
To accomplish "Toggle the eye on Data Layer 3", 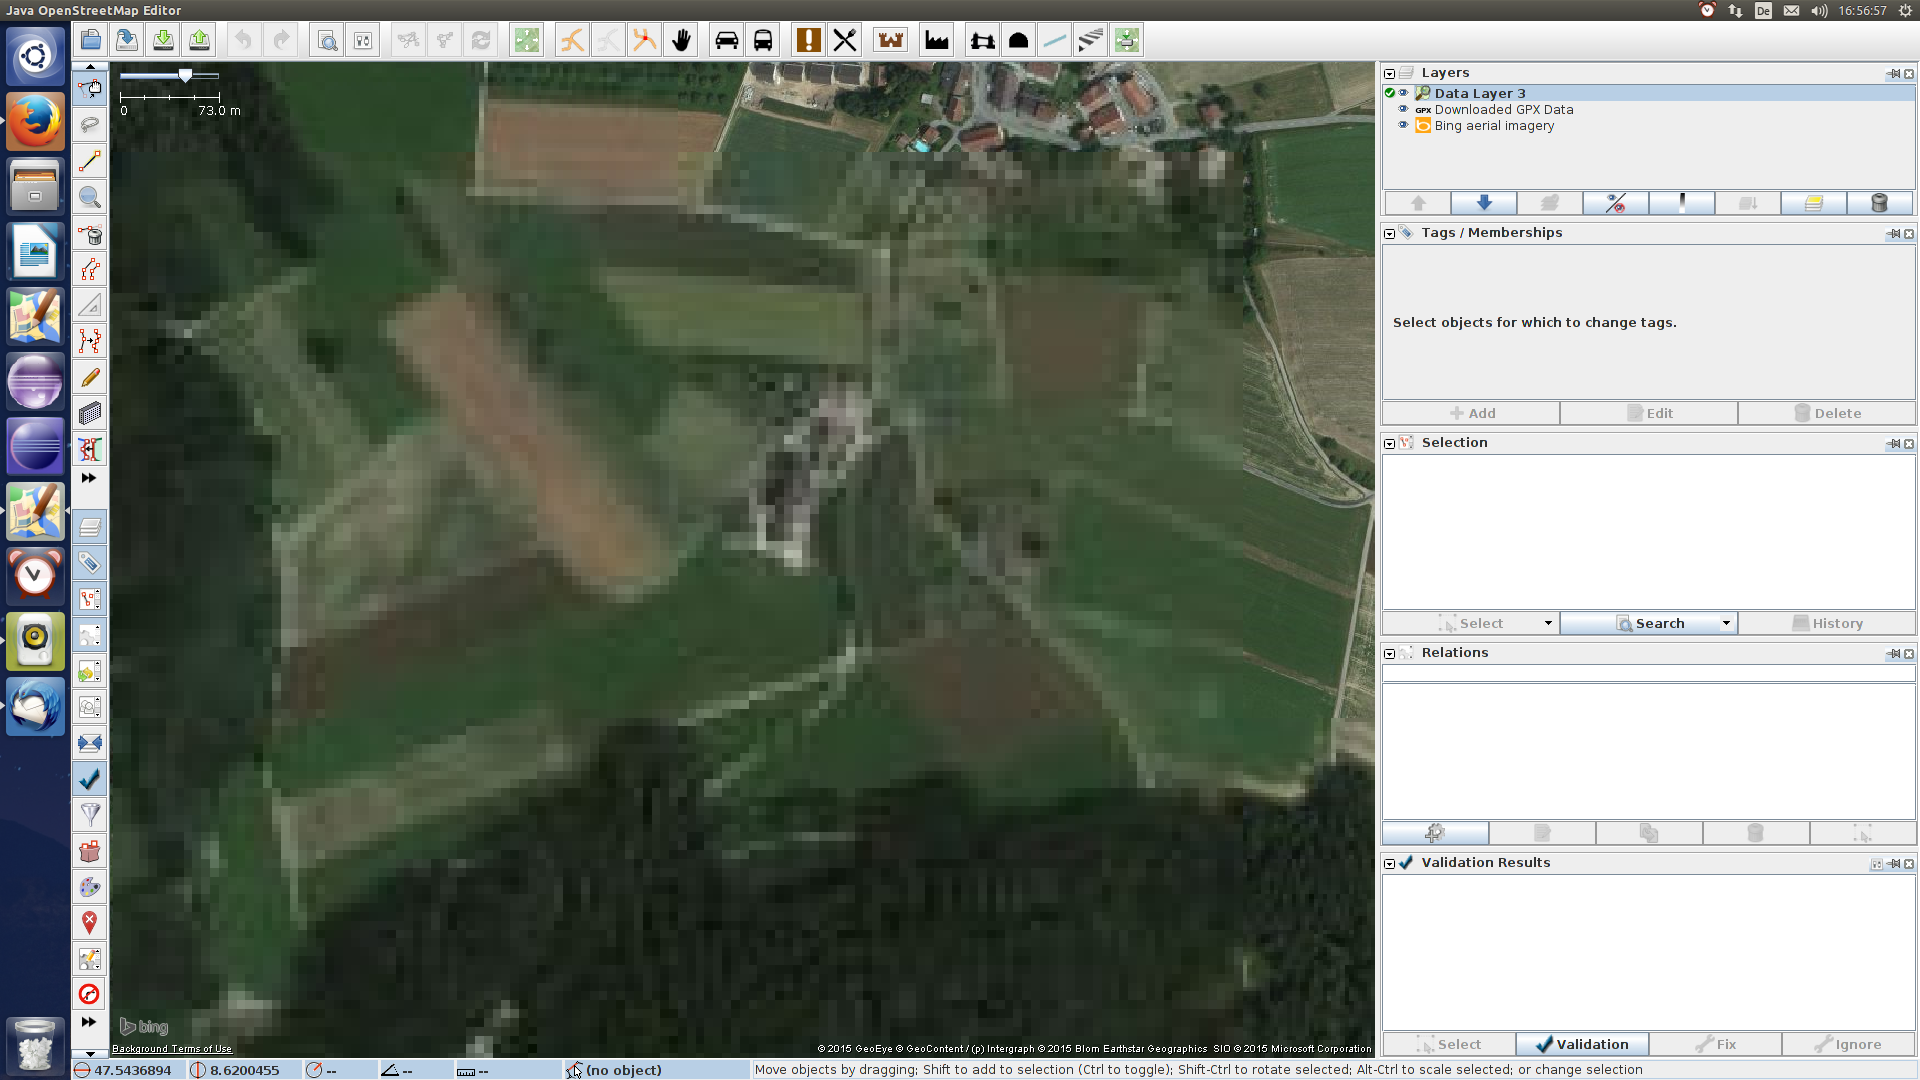I will click(x=1403, y=93).
